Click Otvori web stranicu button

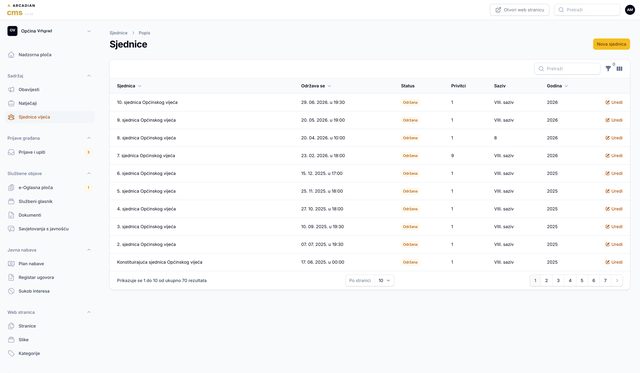pyautogui.click(x=519, y=10)
